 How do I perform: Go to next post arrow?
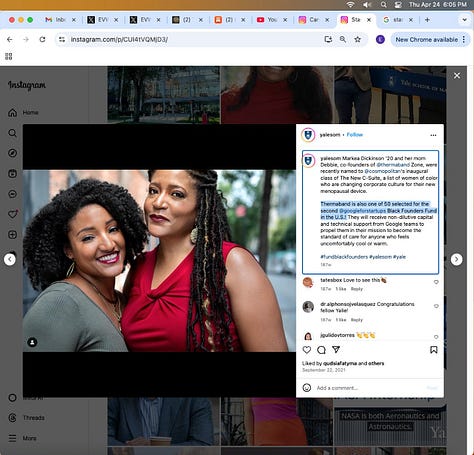click(x=456, y=259)
